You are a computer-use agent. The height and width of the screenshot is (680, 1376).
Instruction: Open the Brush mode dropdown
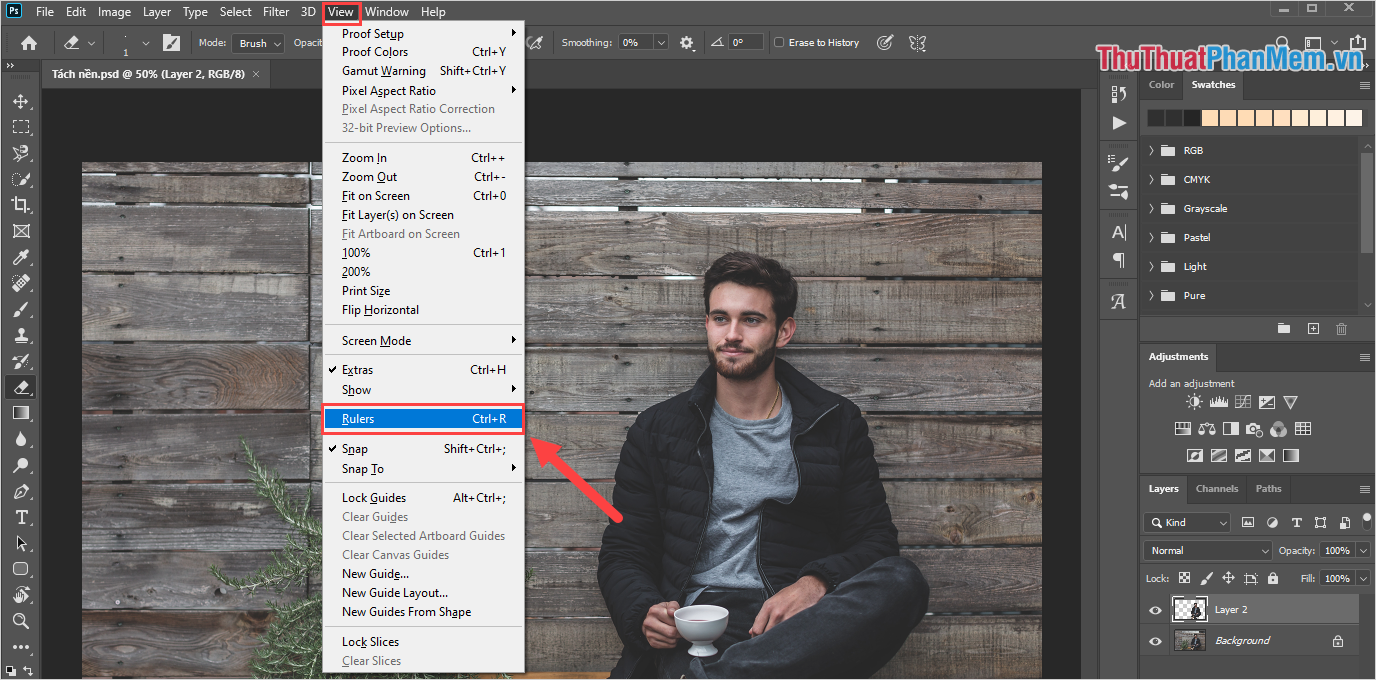(x=259, y=43)
